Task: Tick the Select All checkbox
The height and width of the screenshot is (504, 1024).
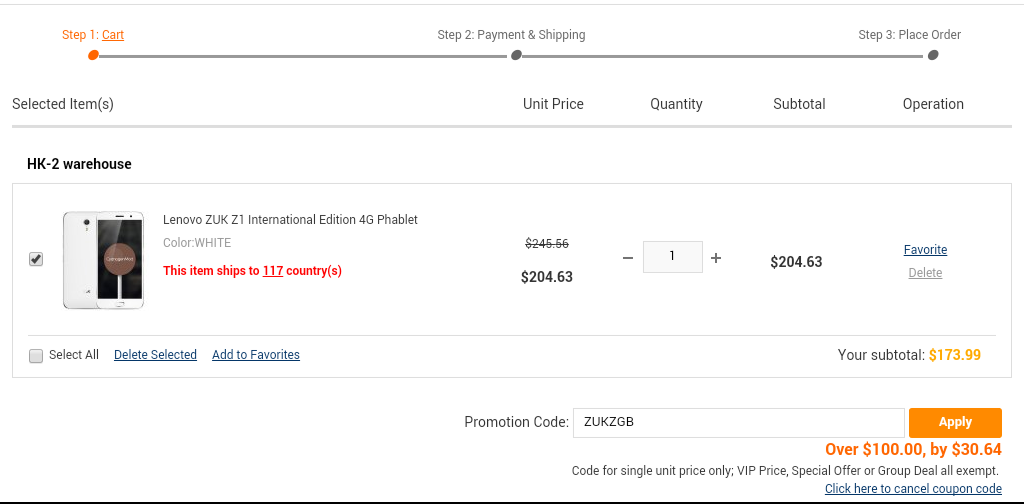Action: [x=36, y=355]
